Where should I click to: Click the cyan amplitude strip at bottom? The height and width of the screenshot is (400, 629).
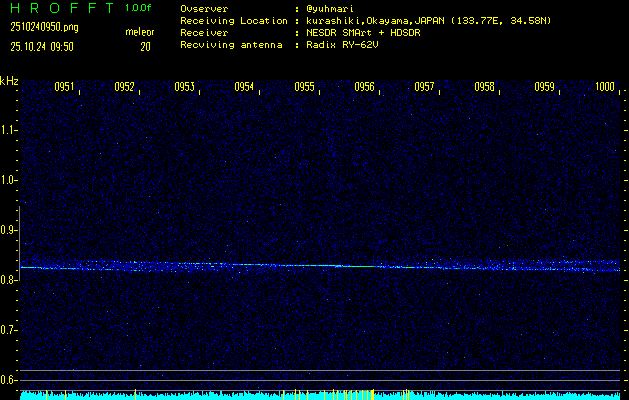[x=320, y=395]
